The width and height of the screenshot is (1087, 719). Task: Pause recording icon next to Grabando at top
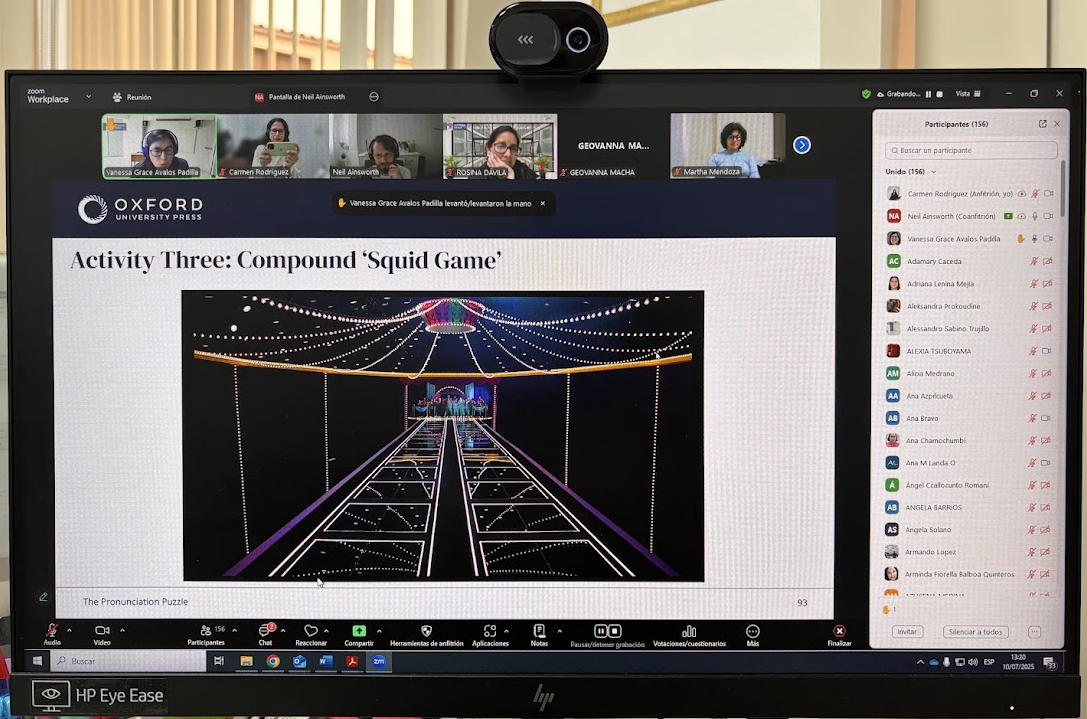click(928, 94)
